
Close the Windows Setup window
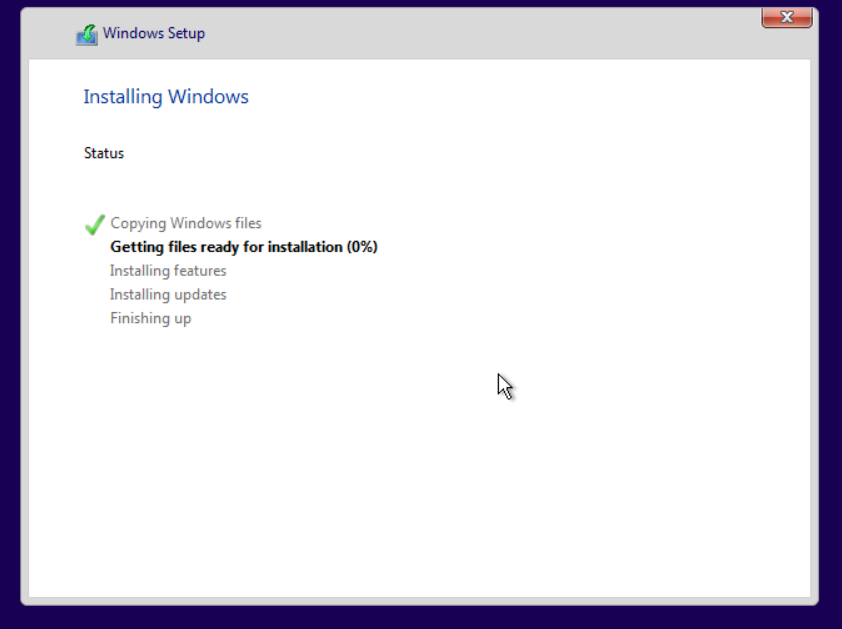coord(786,17)
